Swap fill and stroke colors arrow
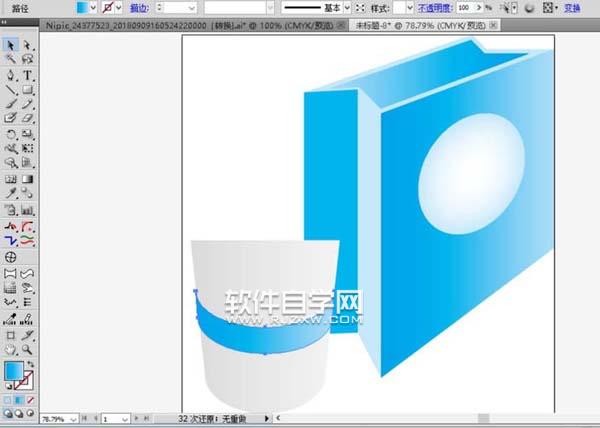 (x=31, y=364)
